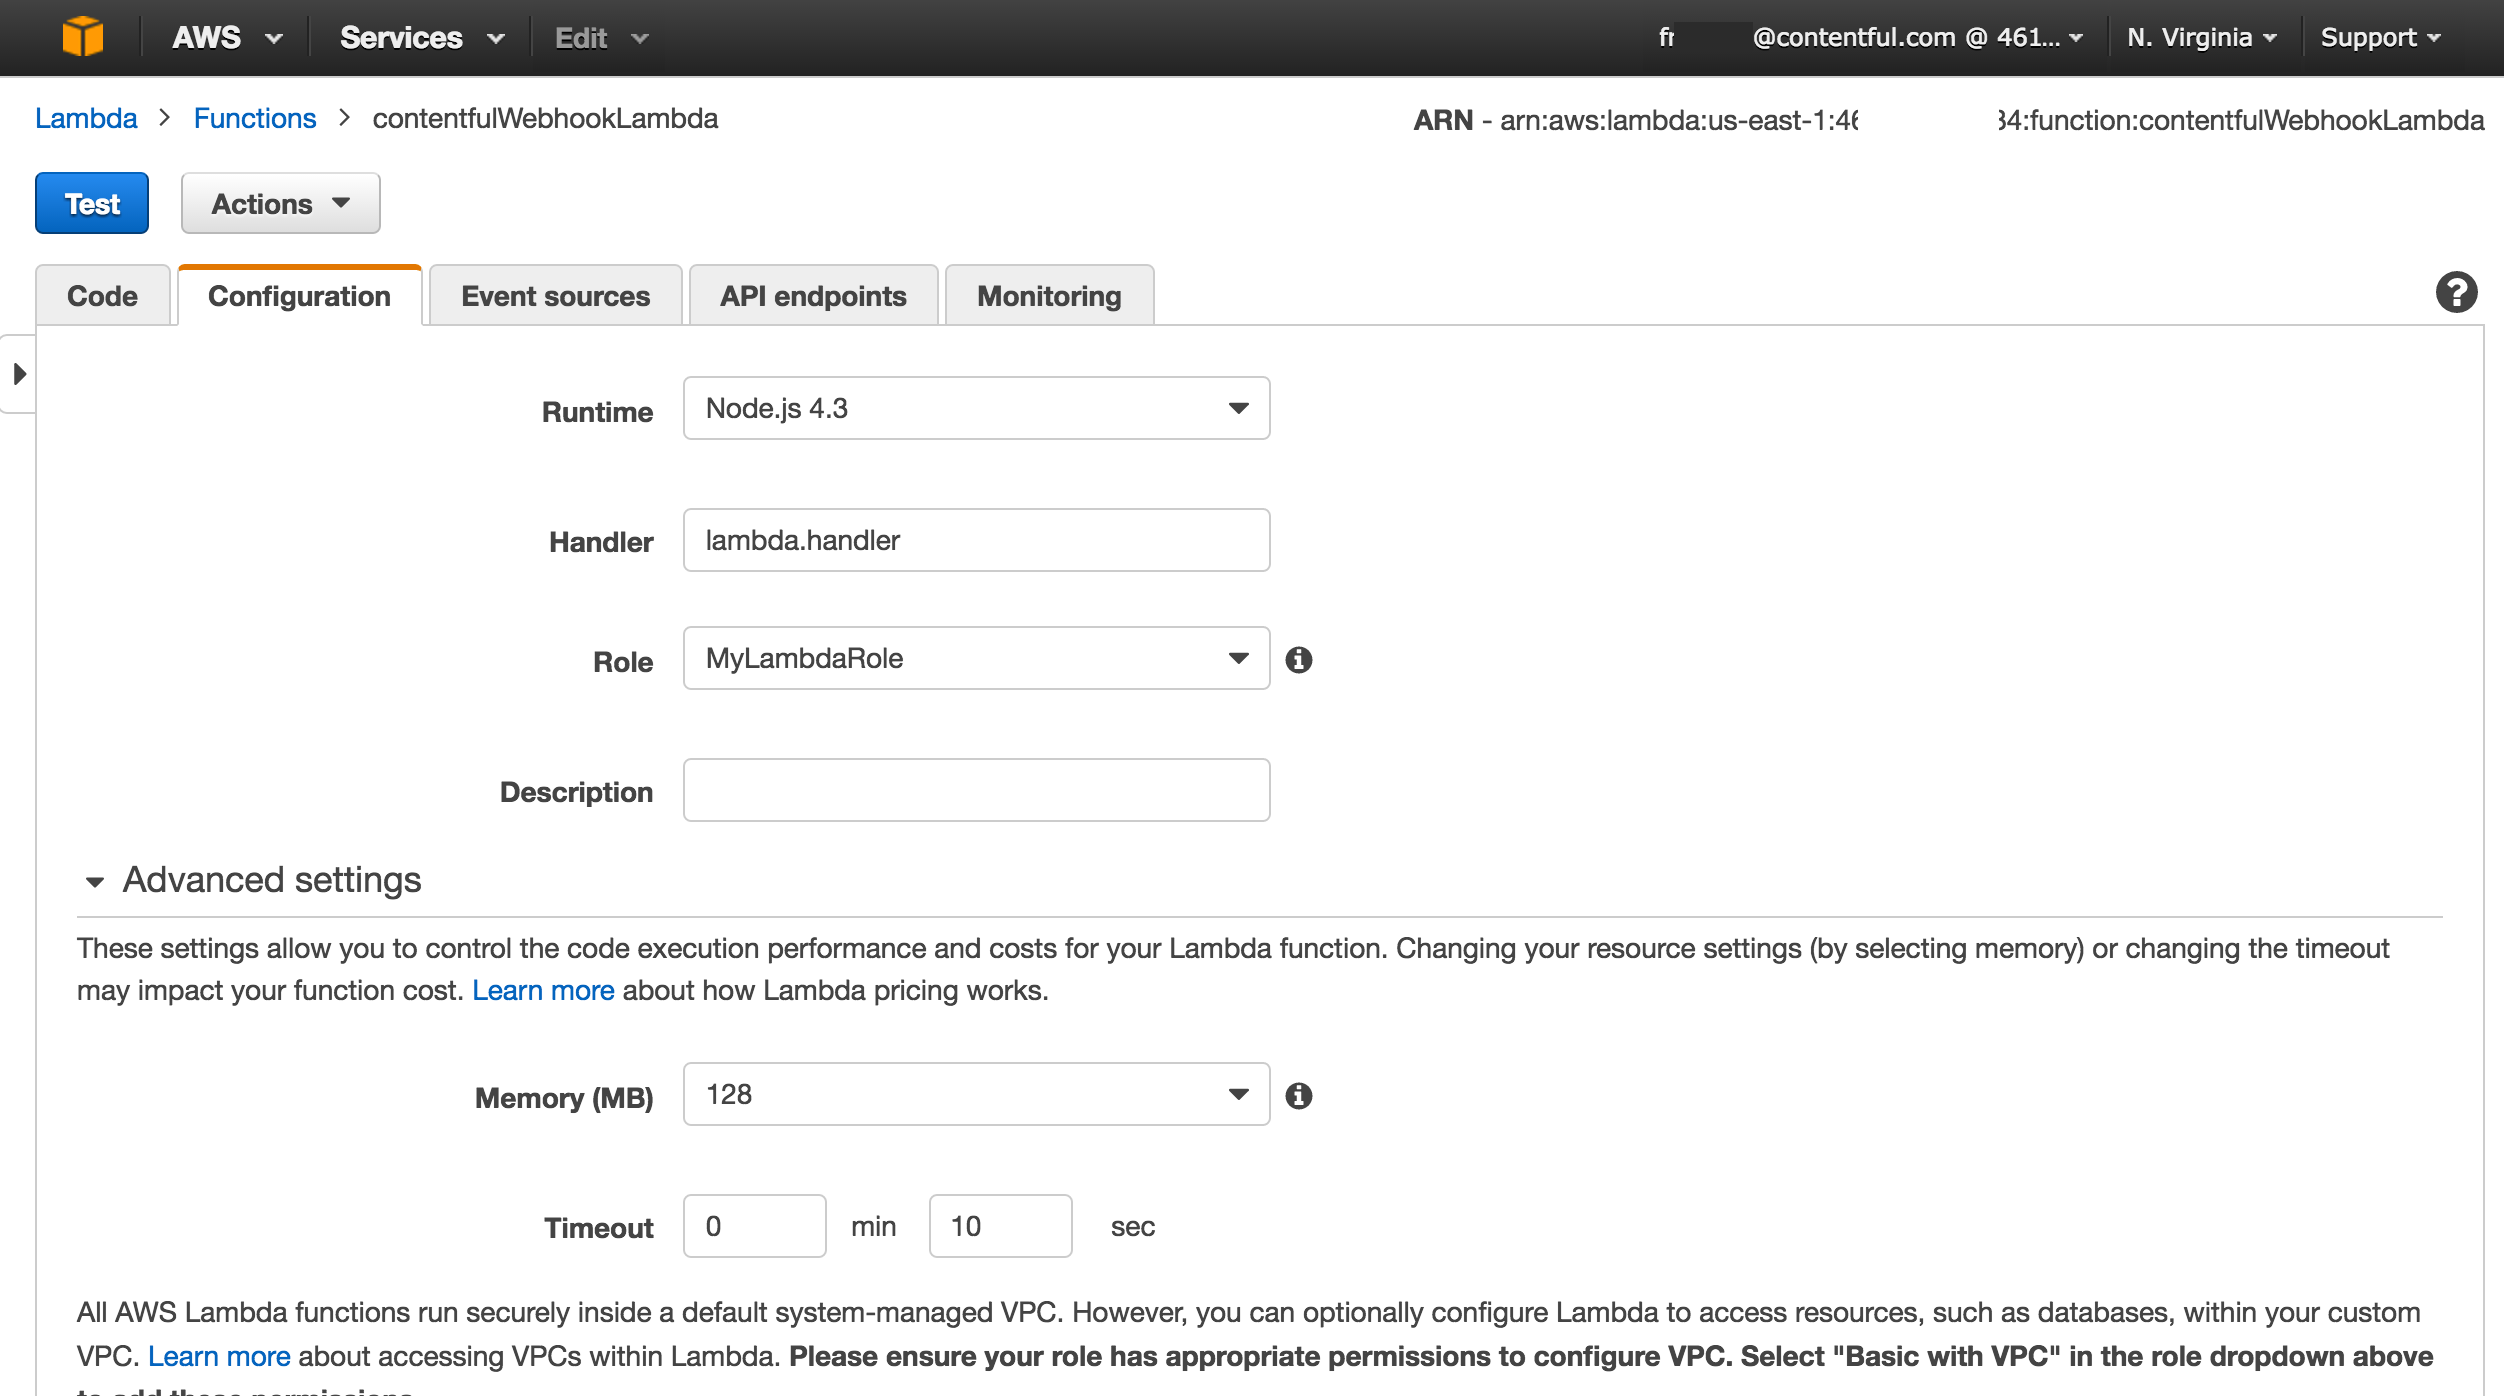Open the Runtime dropdown
2504x1396 pixels.
976,408
